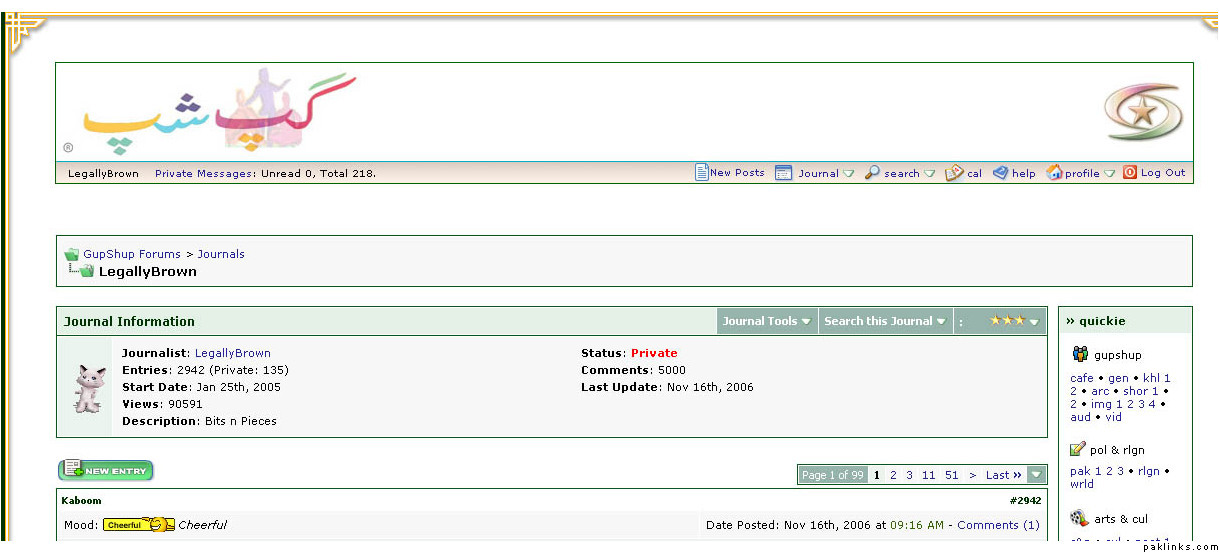
Task: Open the calendar via cal icon
Action: pyautogui.click(x=954, y=173)
